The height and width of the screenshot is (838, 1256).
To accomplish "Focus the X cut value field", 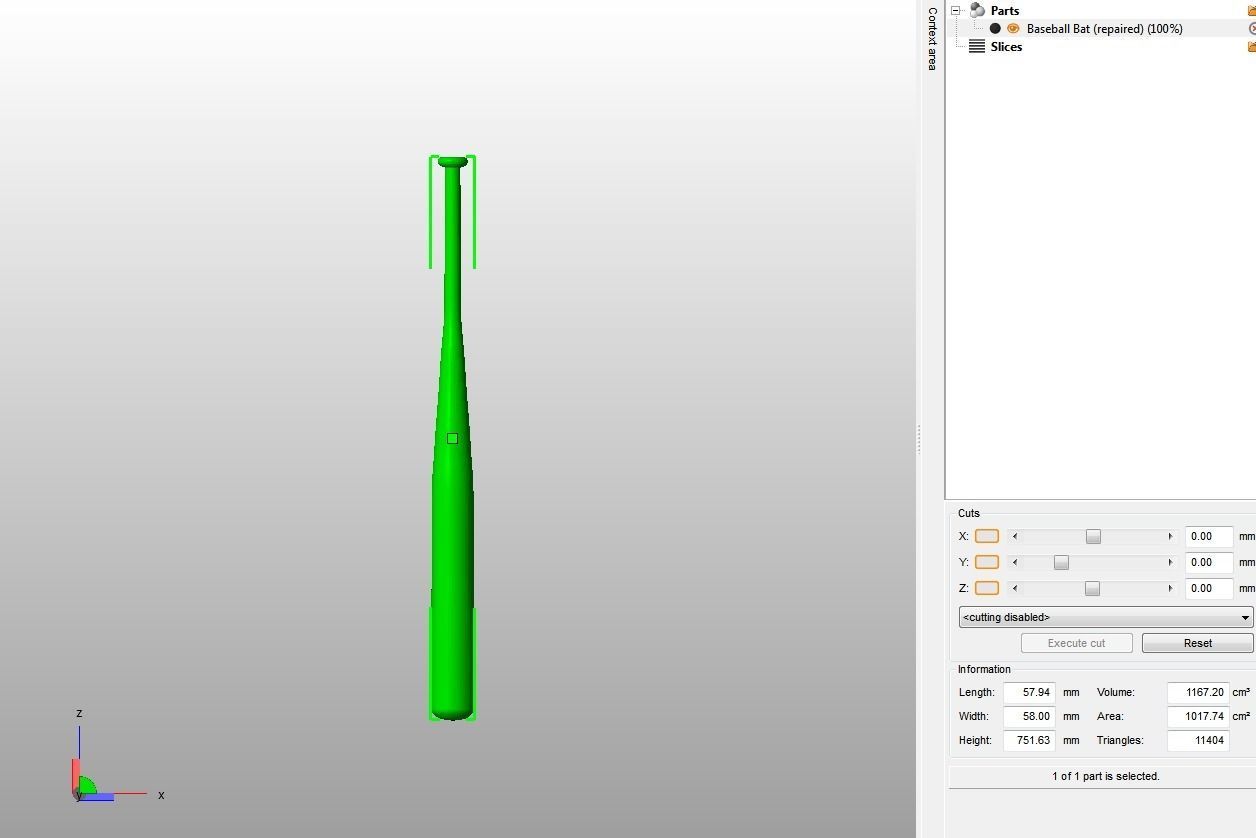I will pos(1209,536).
